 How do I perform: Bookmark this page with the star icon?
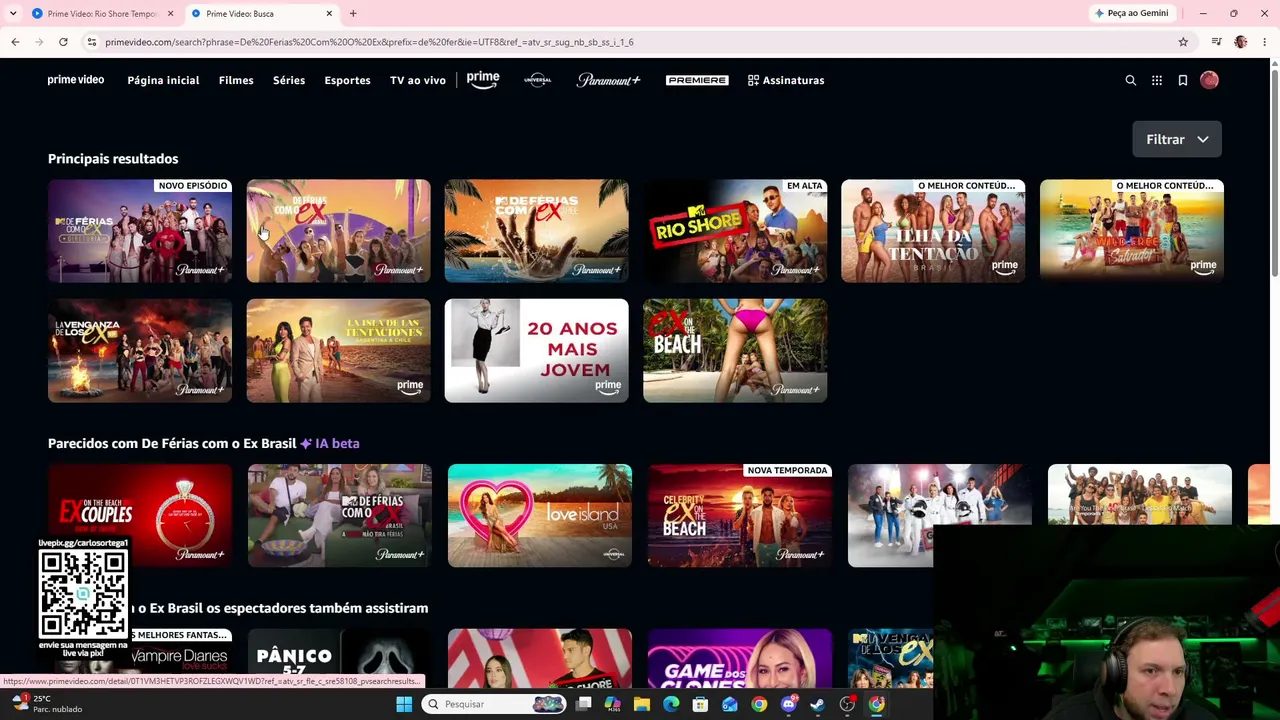point(1183,42)
